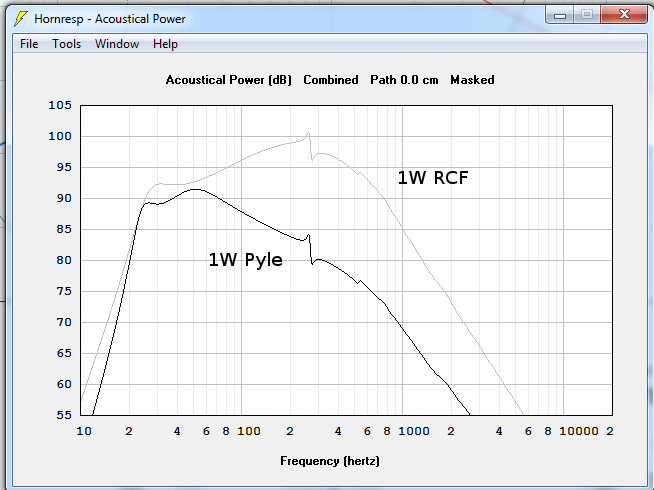Click the "Path 0.0 cm" header text

tap(404, 80)
